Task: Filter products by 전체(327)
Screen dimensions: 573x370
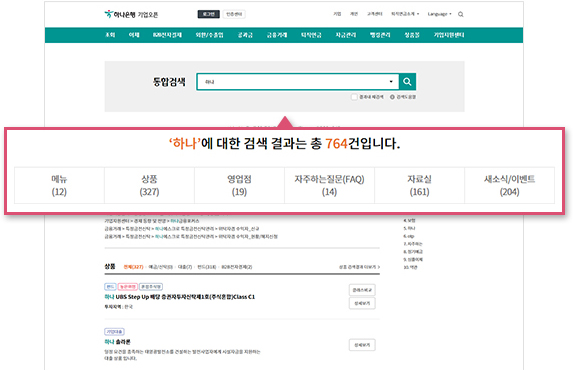Action: pyautogui.click(x=133, y=267)
